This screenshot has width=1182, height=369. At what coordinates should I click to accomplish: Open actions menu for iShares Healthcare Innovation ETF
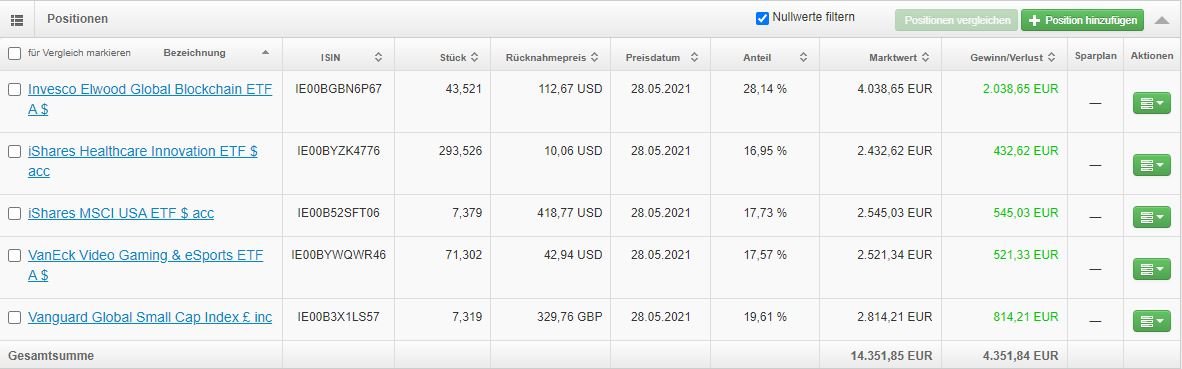(x=1151, y=165)
